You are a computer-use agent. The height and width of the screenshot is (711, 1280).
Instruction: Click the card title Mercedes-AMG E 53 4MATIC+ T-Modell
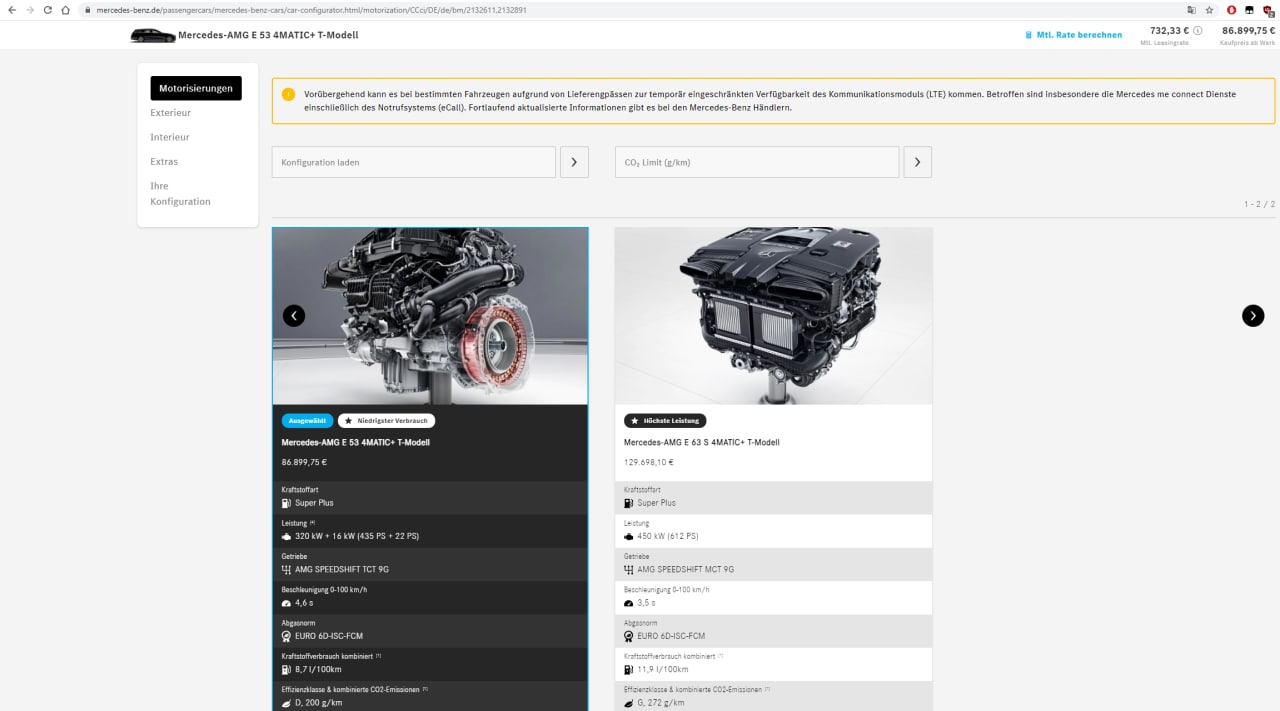pyautogui.click(x=356, y=442)
